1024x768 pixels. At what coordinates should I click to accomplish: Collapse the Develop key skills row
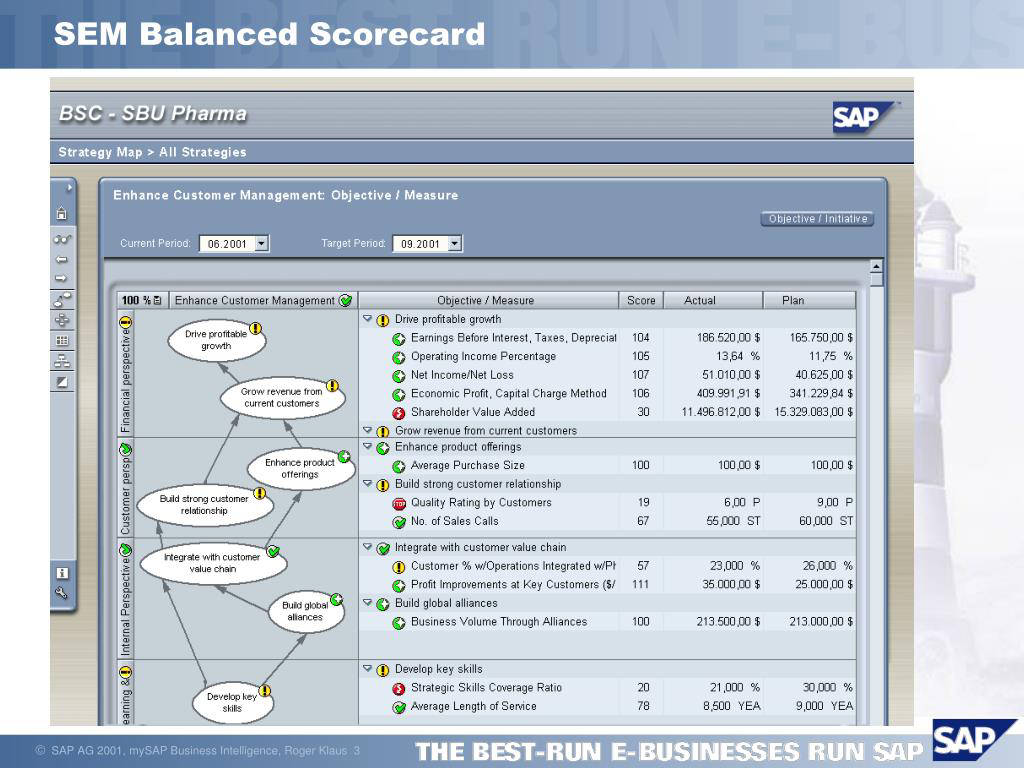click(367, 668)
